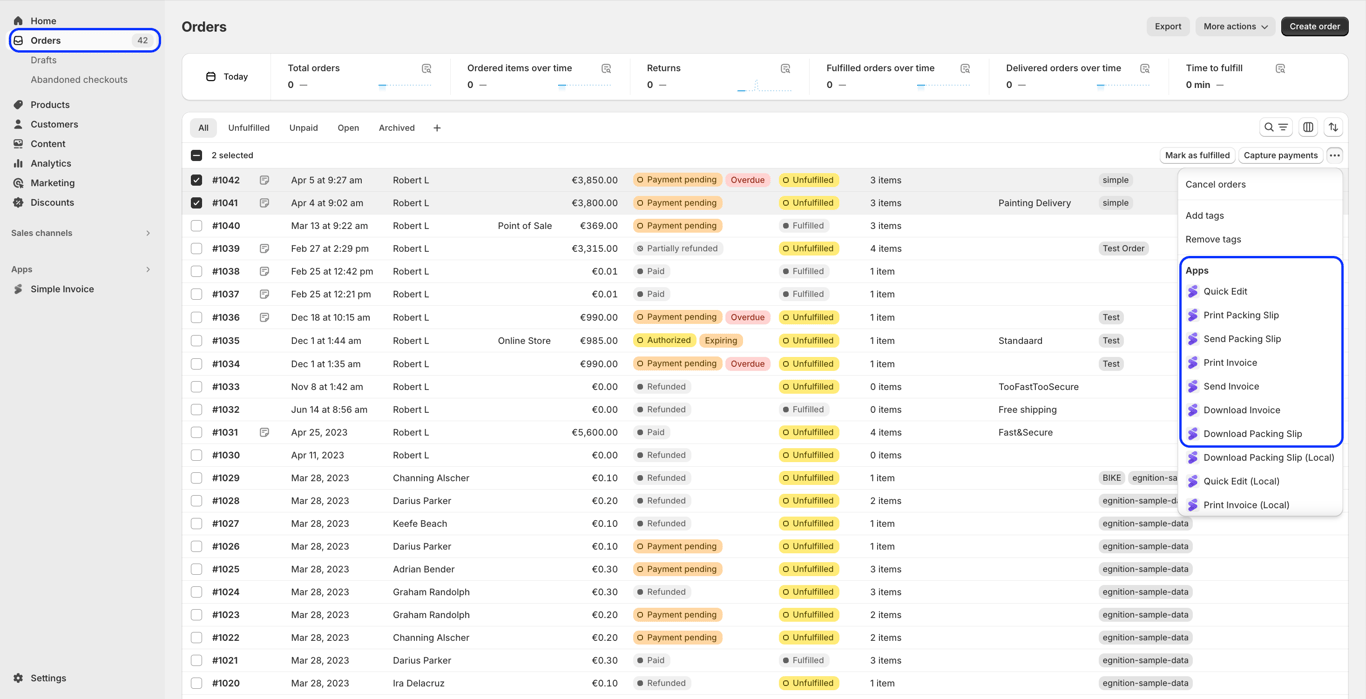Click the Create order button
The width and height of the screenshot is (1366, 699).
click(x=1314, y=27)
